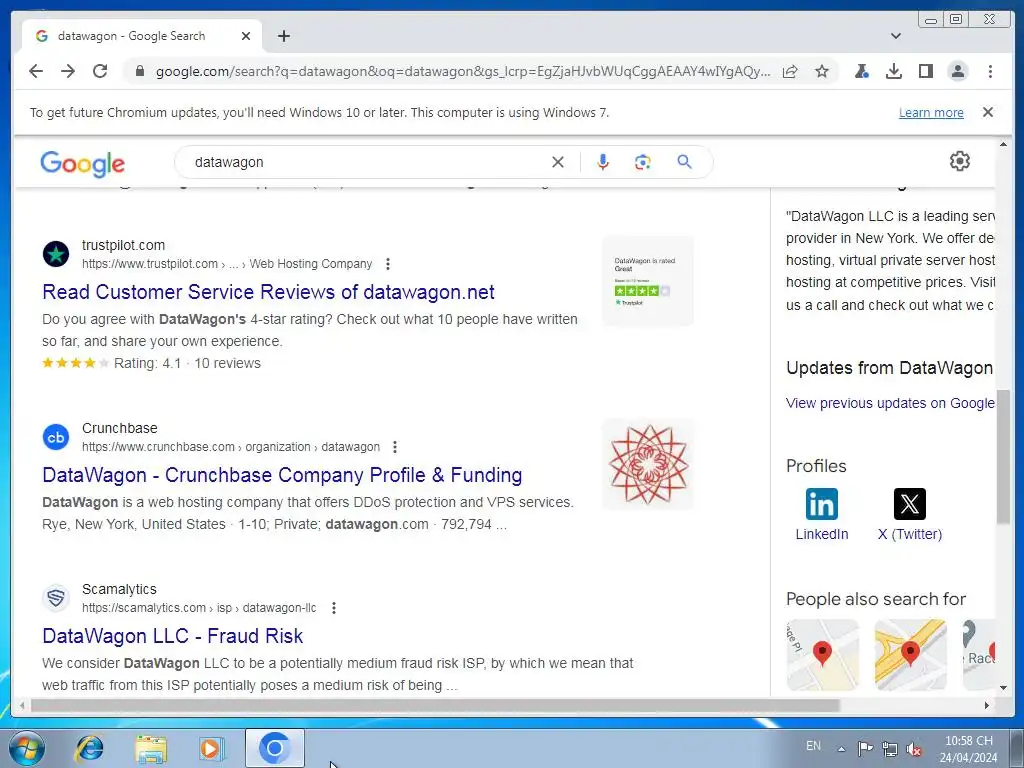Click scroll right arrow at bottom

coord(986,705)
